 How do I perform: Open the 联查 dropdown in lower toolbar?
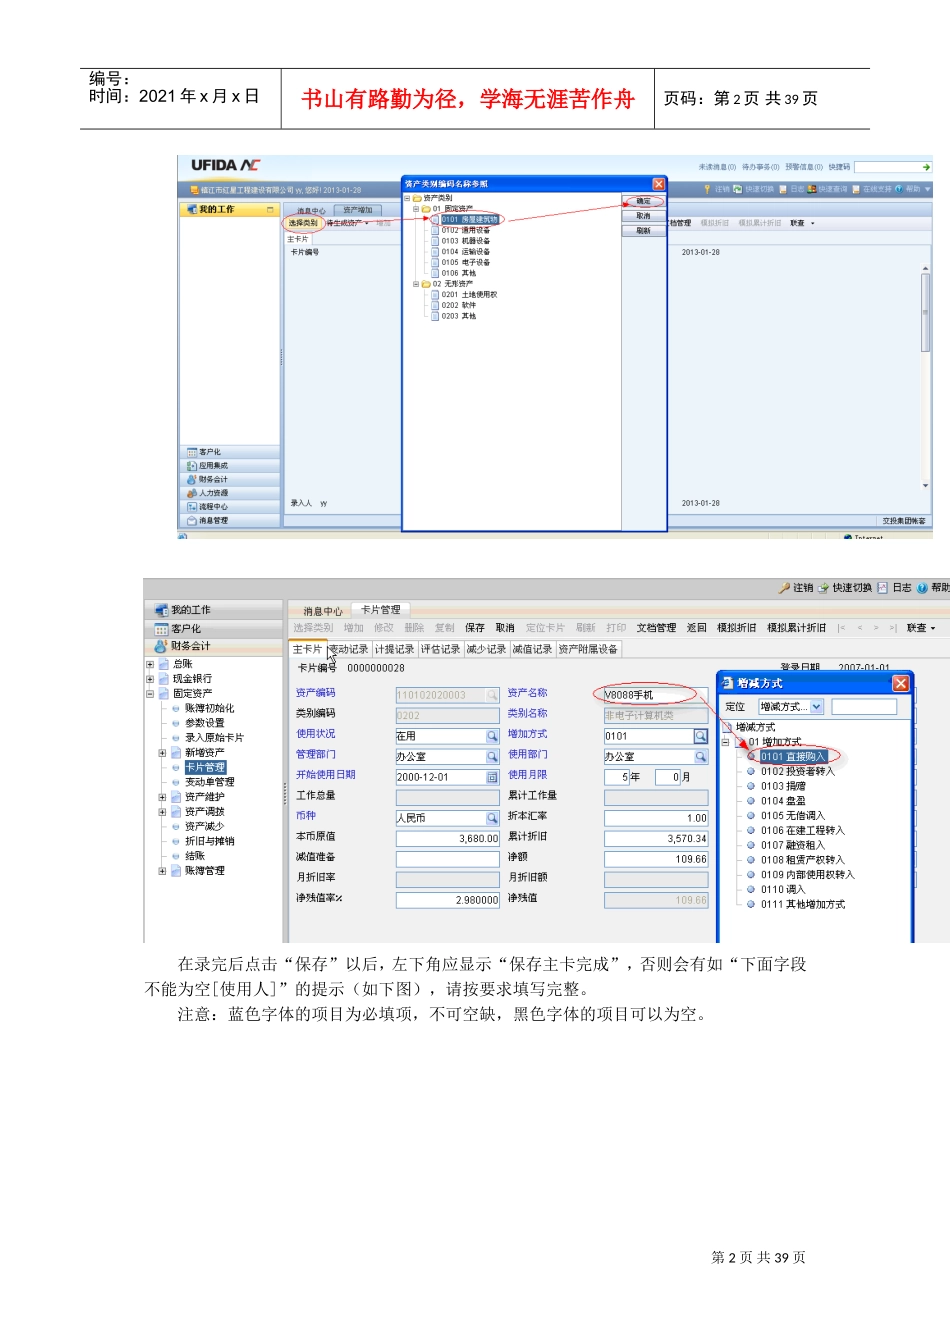(x=920, y=628)
